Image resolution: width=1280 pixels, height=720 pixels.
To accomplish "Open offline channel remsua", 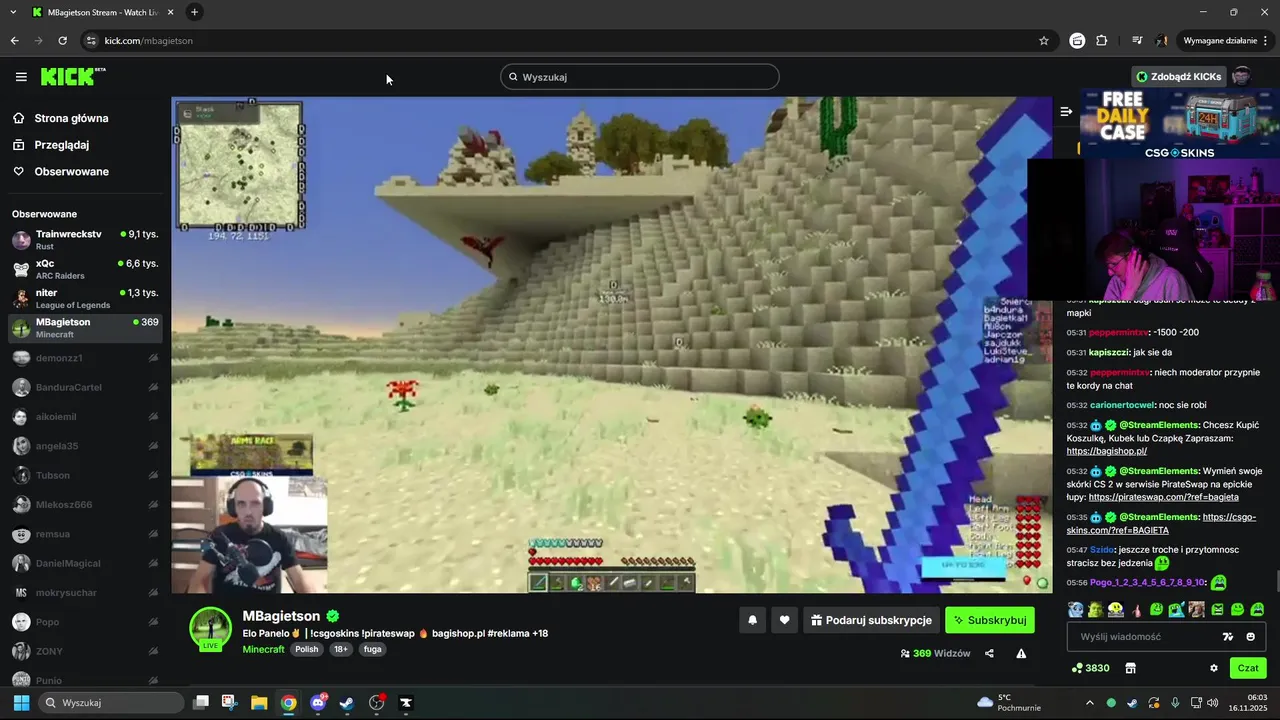I will (85, 534).
